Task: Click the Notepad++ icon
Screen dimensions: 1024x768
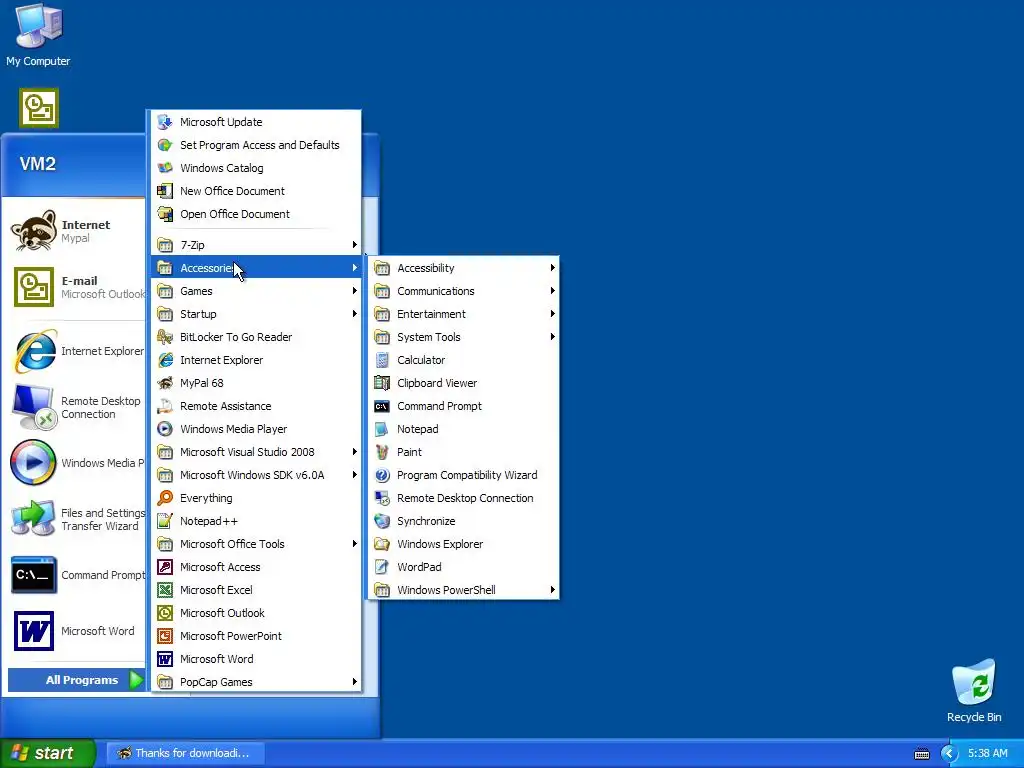Action: click(165, 521)
